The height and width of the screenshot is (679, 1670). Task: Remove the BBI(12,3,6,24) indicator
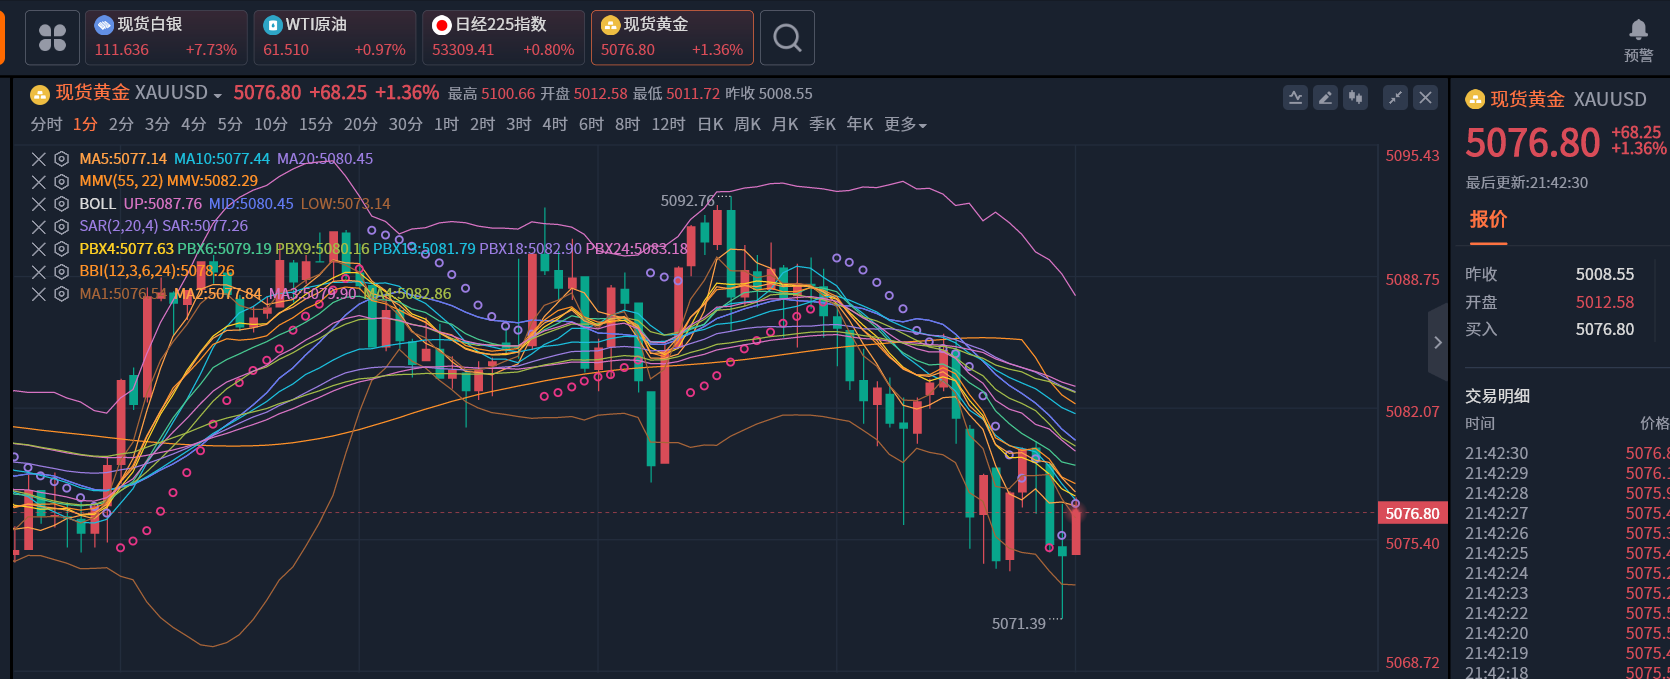coord(39,271)
